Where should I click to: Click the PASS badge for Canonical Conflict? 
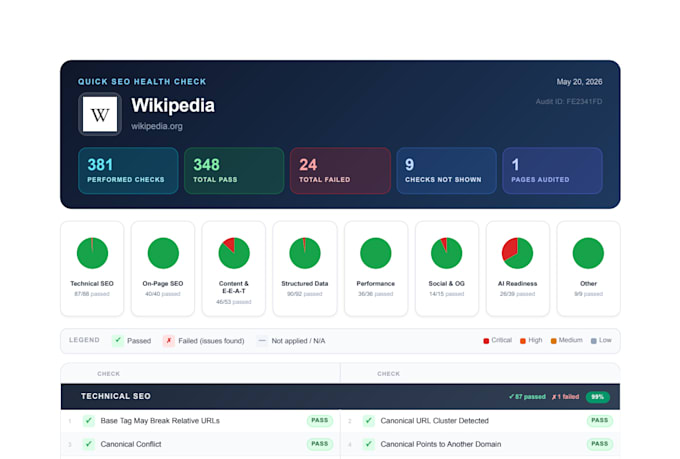320,444
